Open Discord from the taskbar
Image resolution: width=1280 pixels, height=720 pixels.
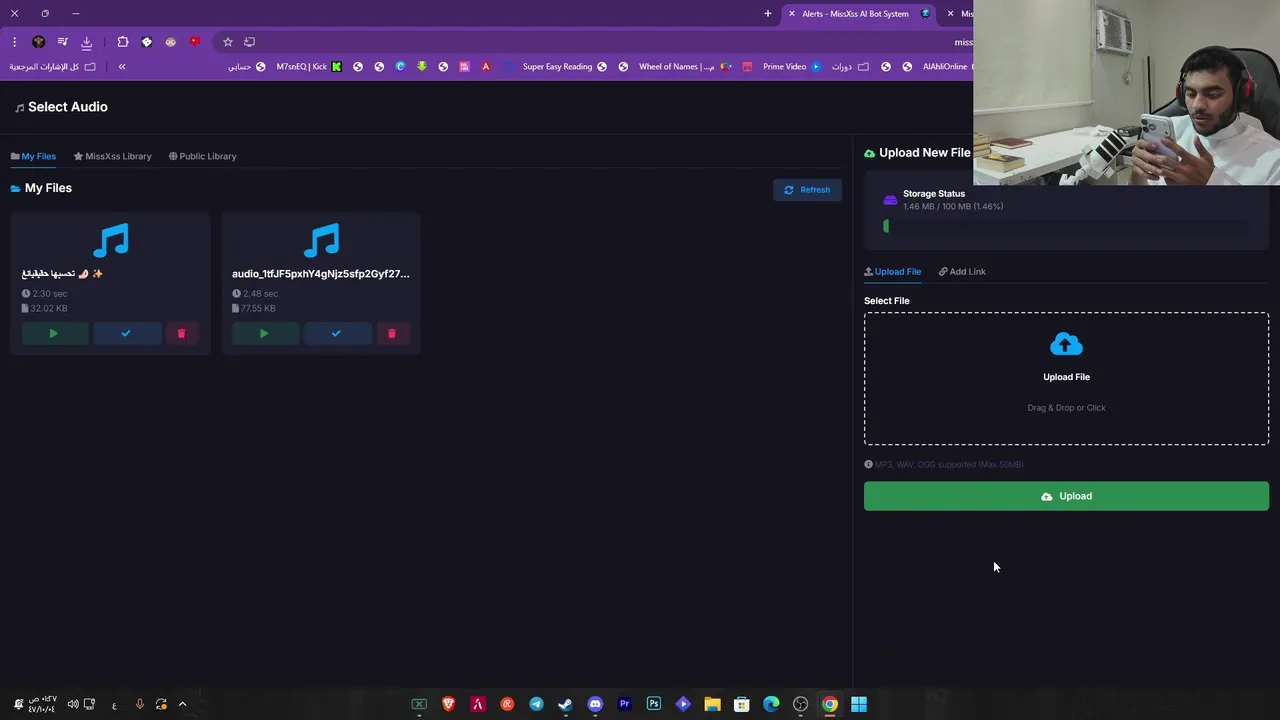pyautogui.click(x=595, y=704)
